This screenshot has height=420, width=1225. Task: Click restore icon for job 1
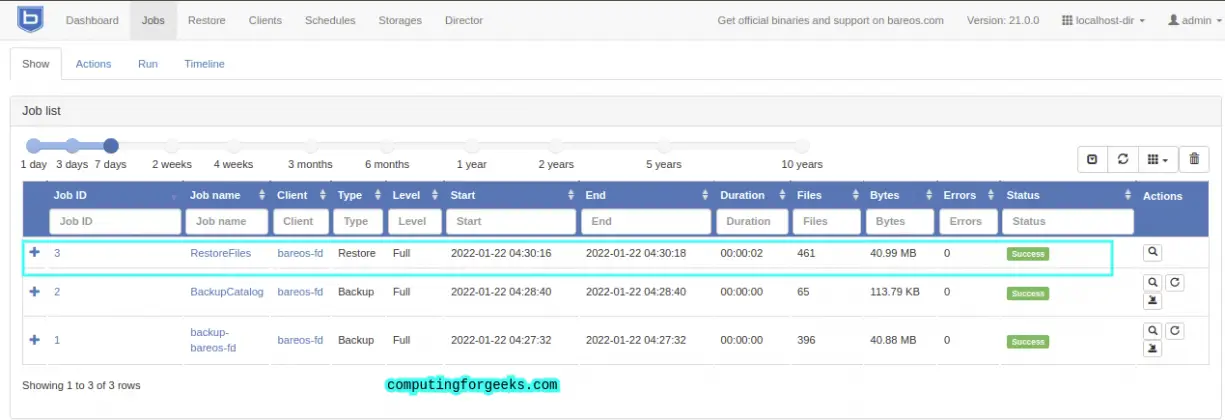pyautogui.click(x=1152, y=350)
